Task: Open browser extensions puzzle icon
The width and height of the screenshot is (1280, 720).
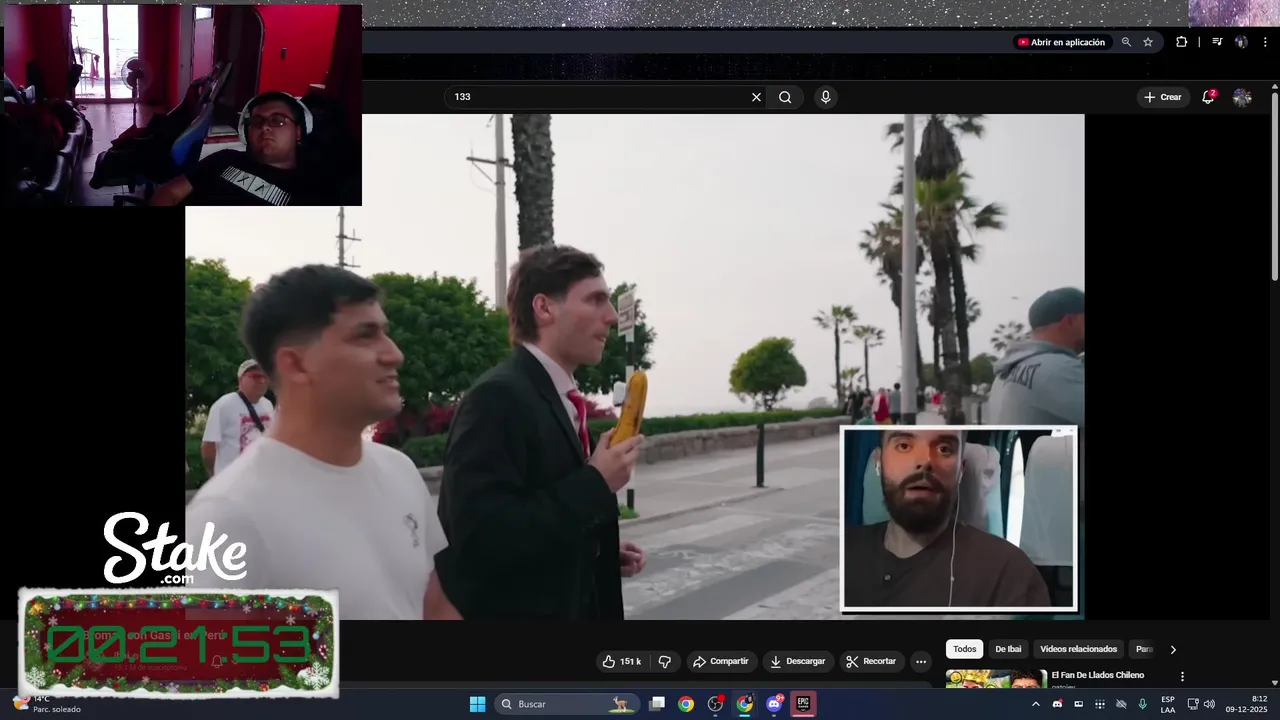Action: point(1182,42)
